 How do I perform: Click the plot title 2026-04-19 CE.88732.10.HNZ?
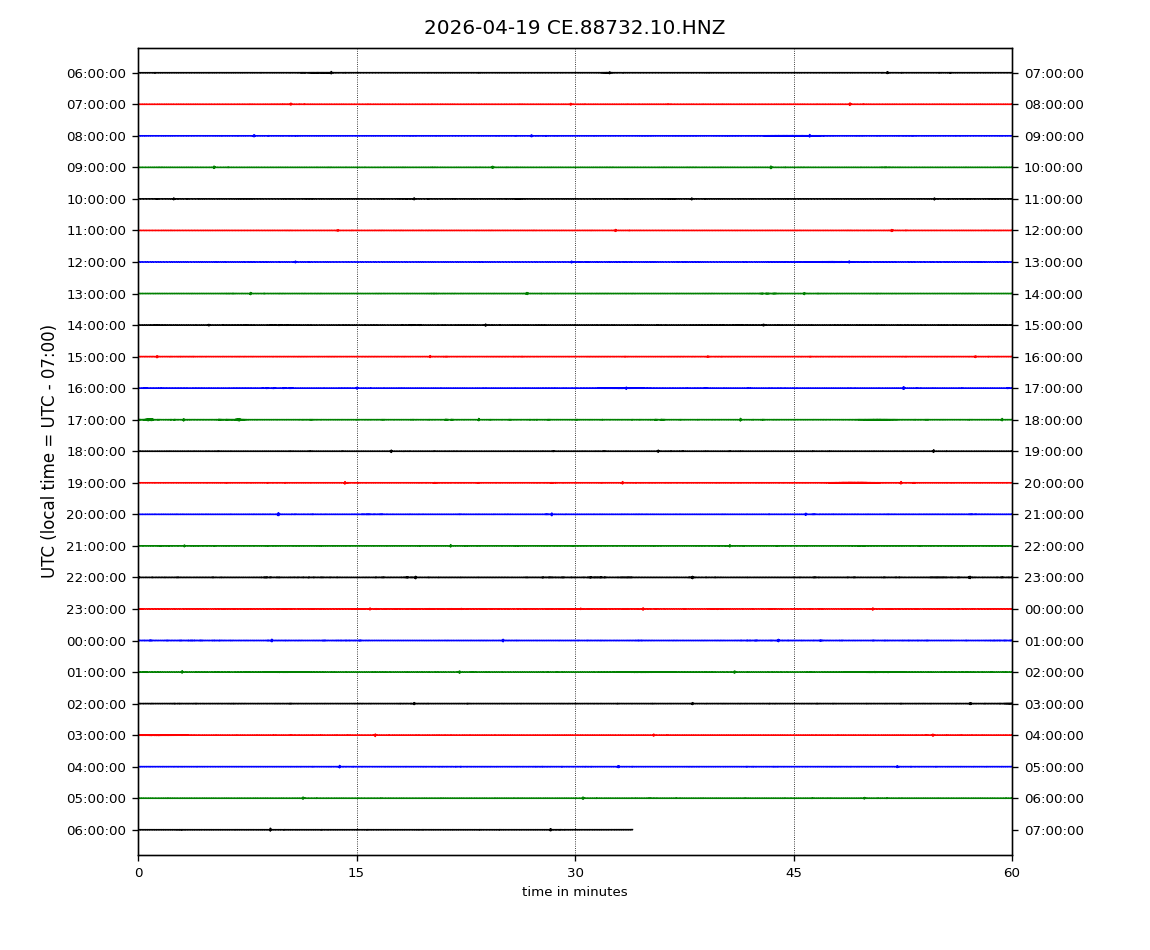(574, 28)
